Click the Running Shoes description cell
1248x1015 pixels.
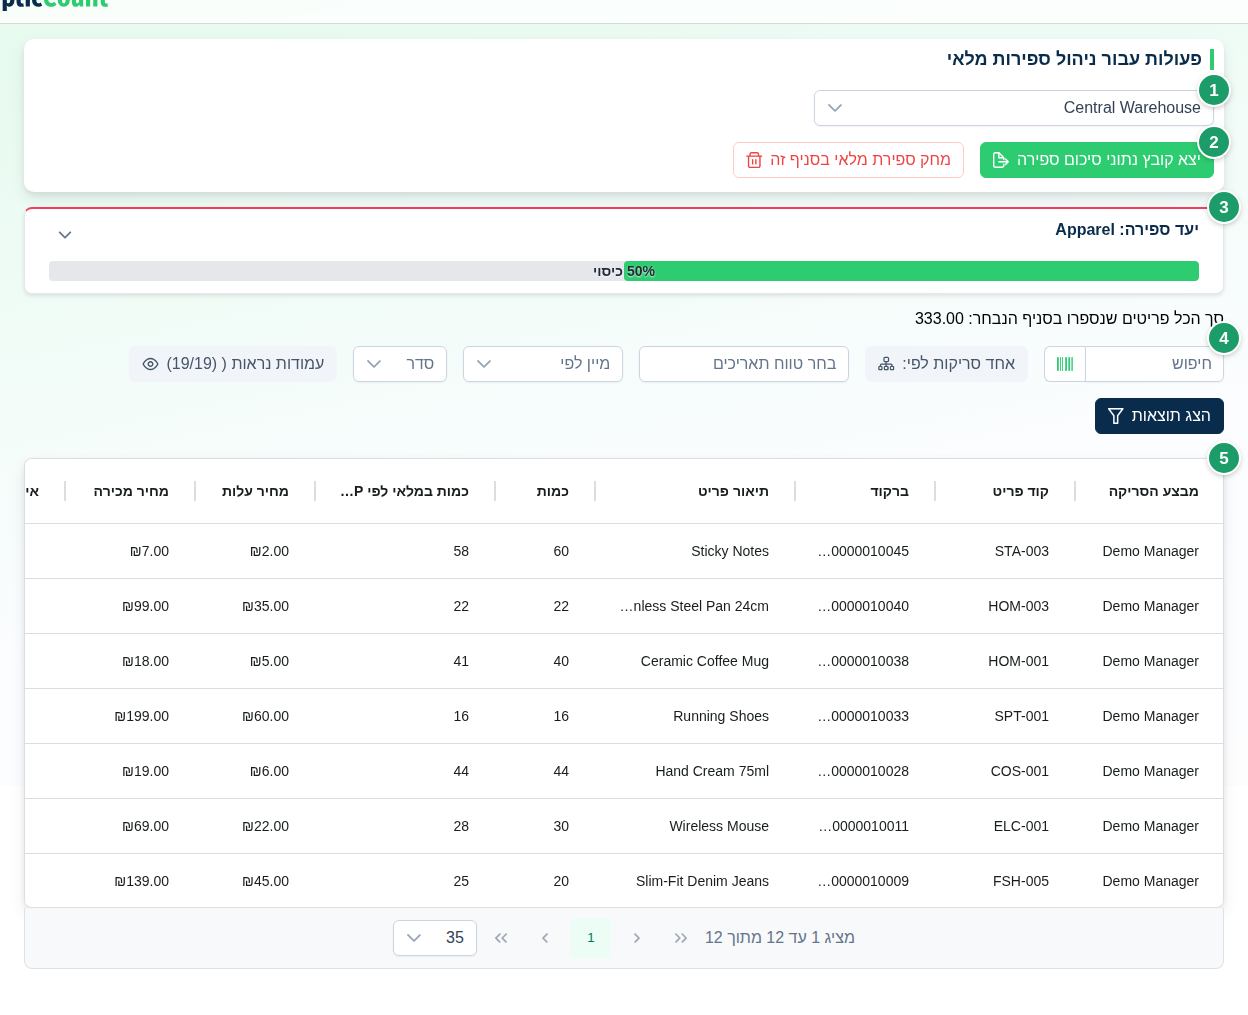[721, 716]
